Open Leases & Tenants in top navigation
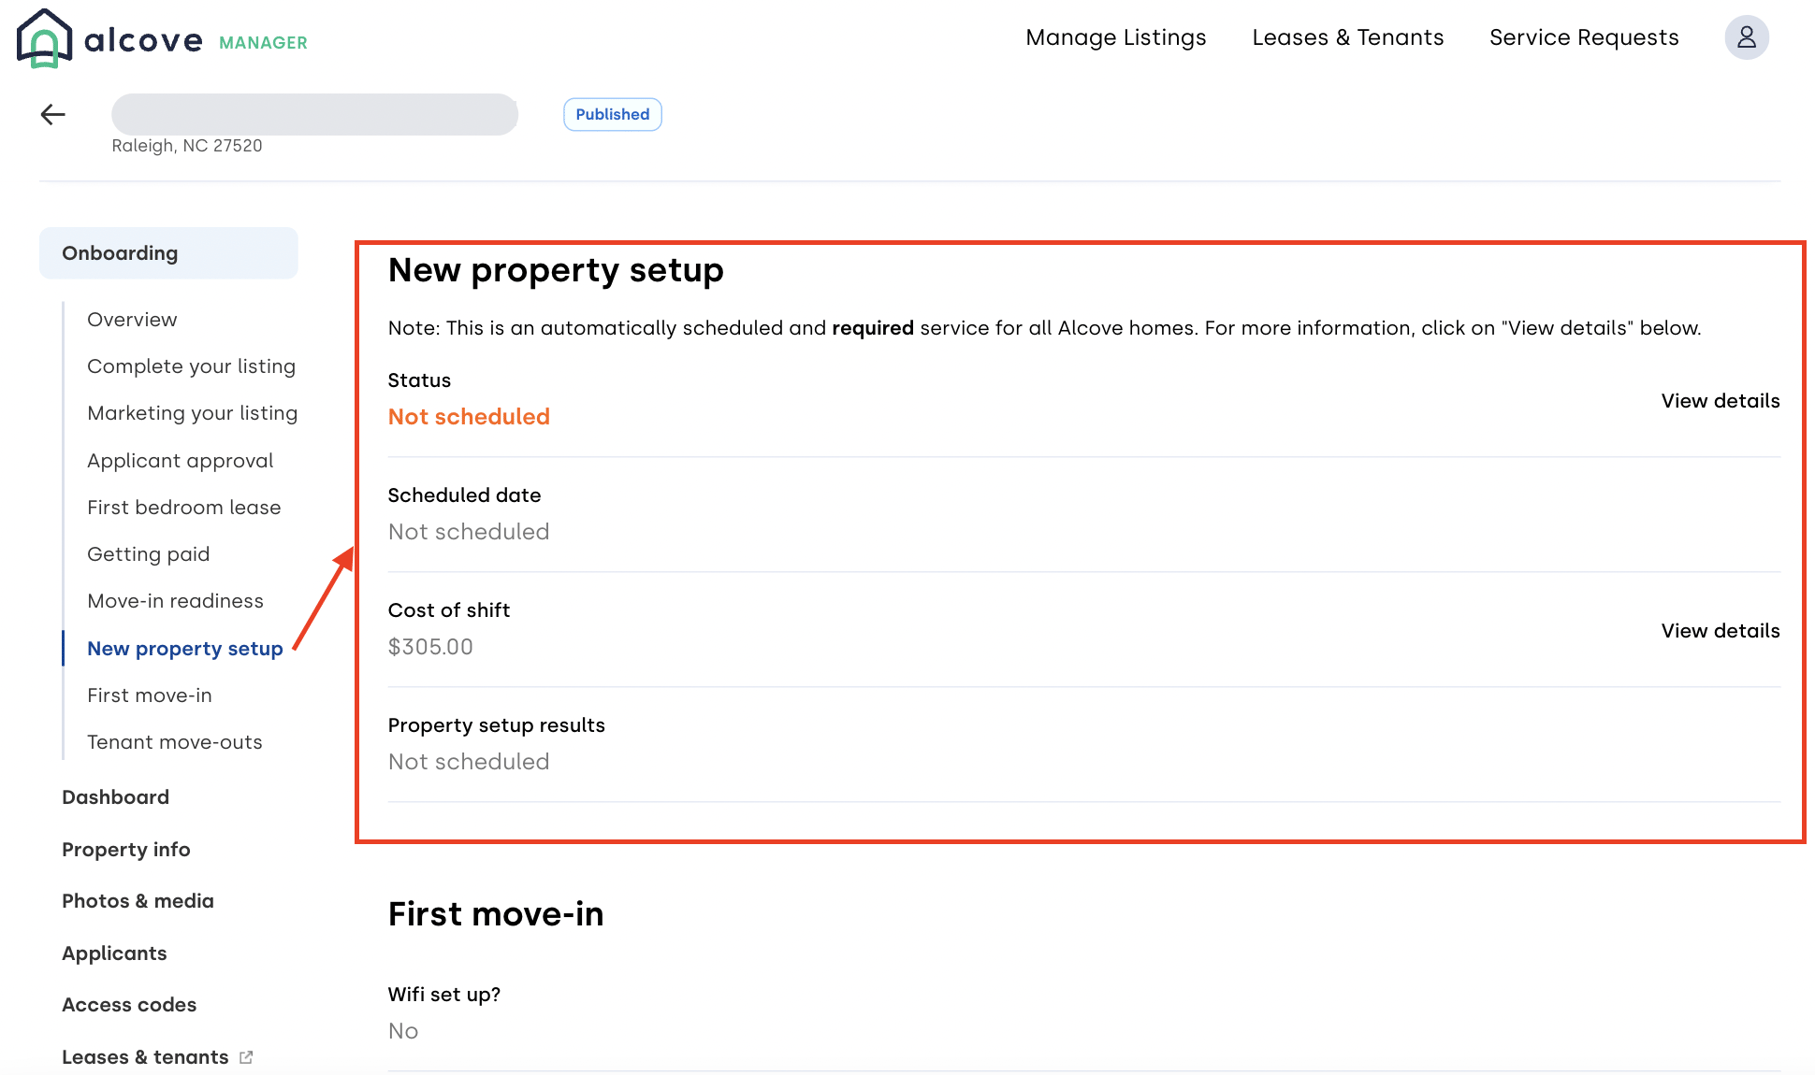 click(x=1347, y=38)
